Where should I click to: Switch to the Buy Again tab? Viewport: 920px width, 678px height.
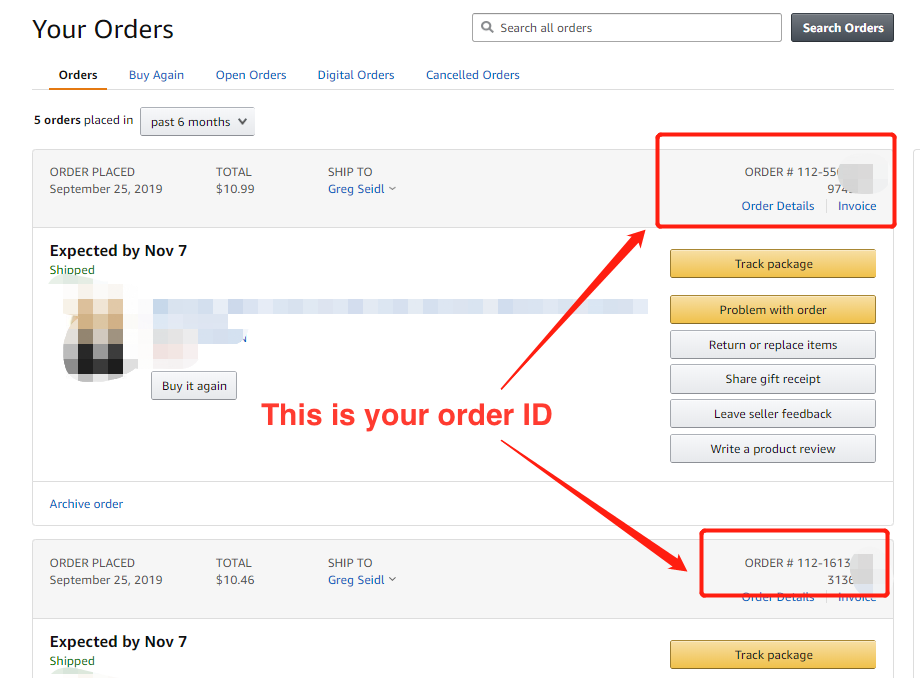[156, 75]
